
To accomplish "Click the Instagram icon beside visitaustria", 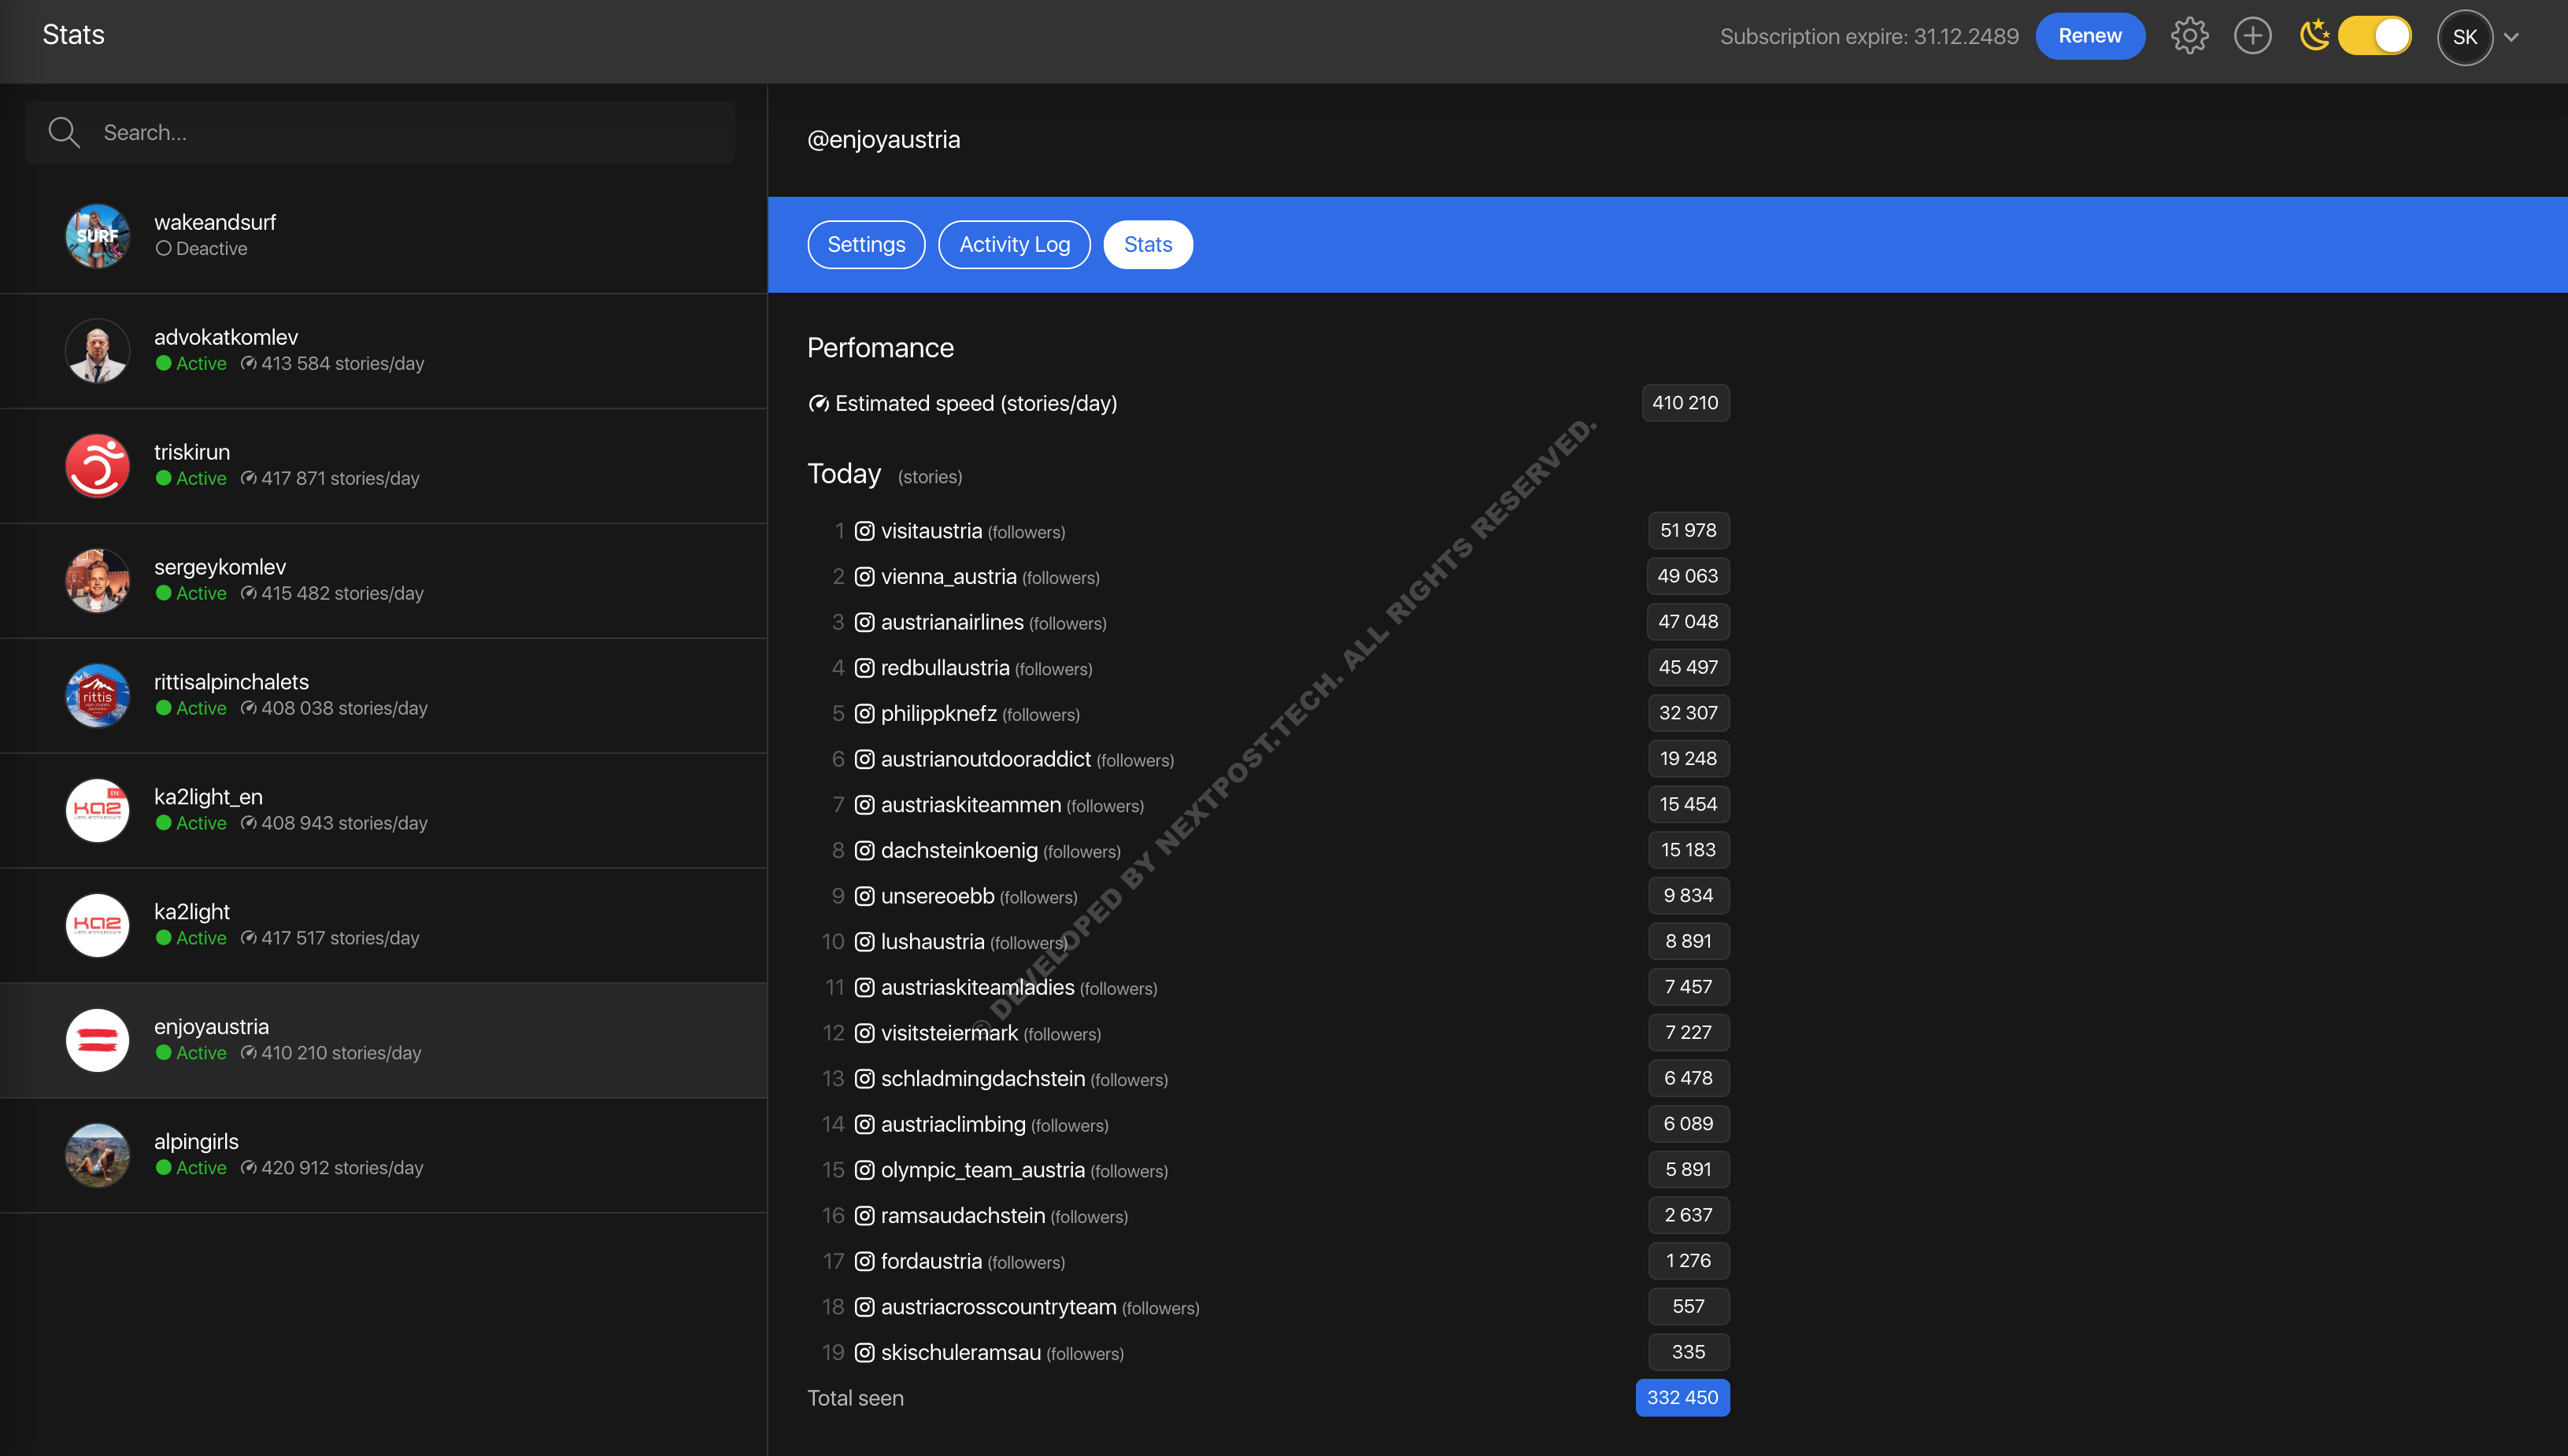I will click(865, 531).
